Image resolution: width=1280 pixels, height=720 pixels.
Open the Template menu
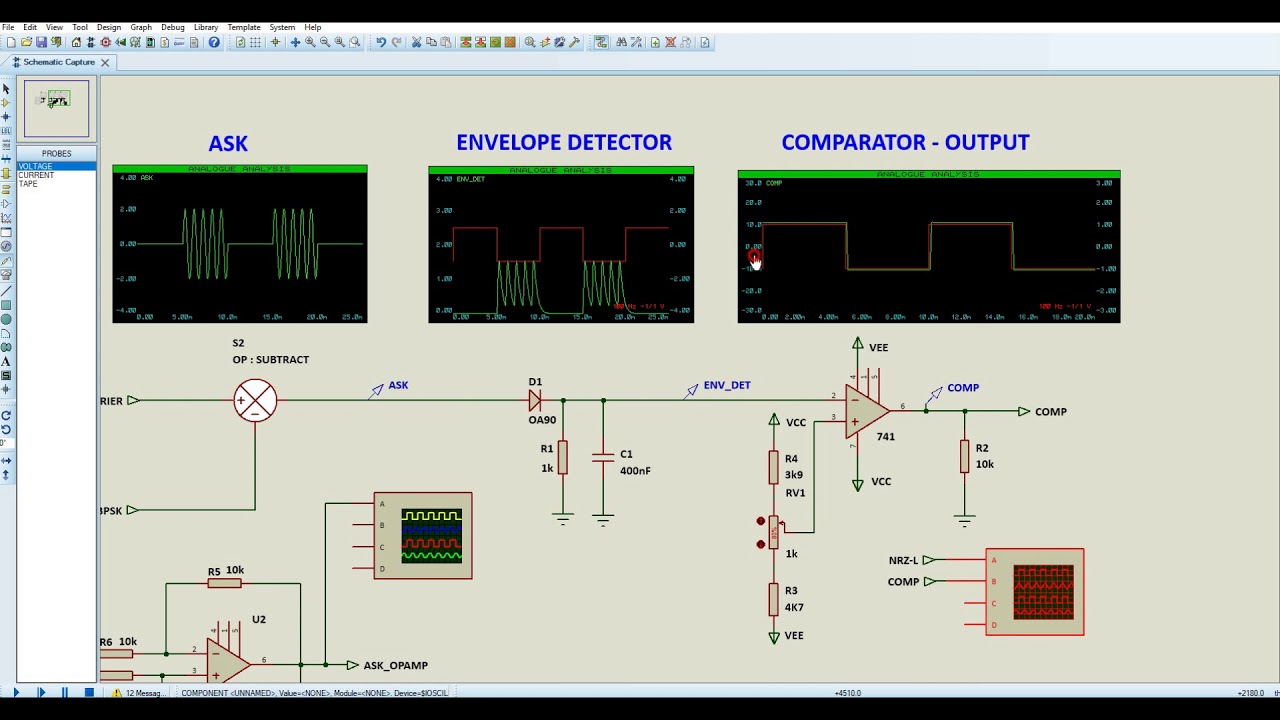(x=244, y=27)
